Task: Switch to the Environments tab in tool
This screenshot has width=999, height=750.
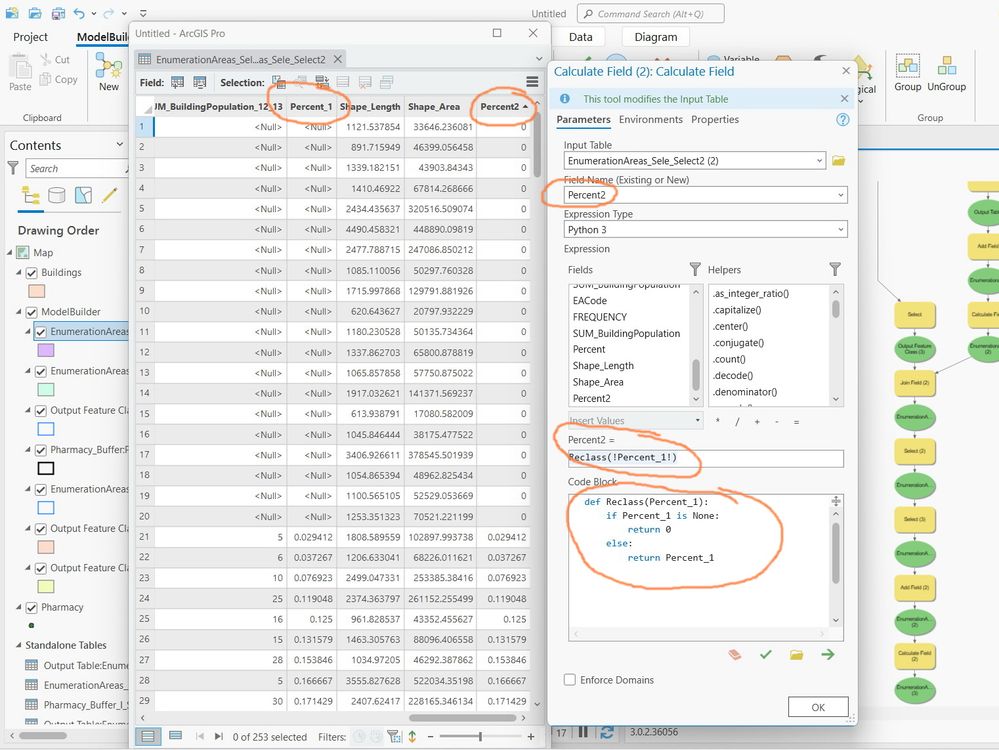Action: coord(650,119)
